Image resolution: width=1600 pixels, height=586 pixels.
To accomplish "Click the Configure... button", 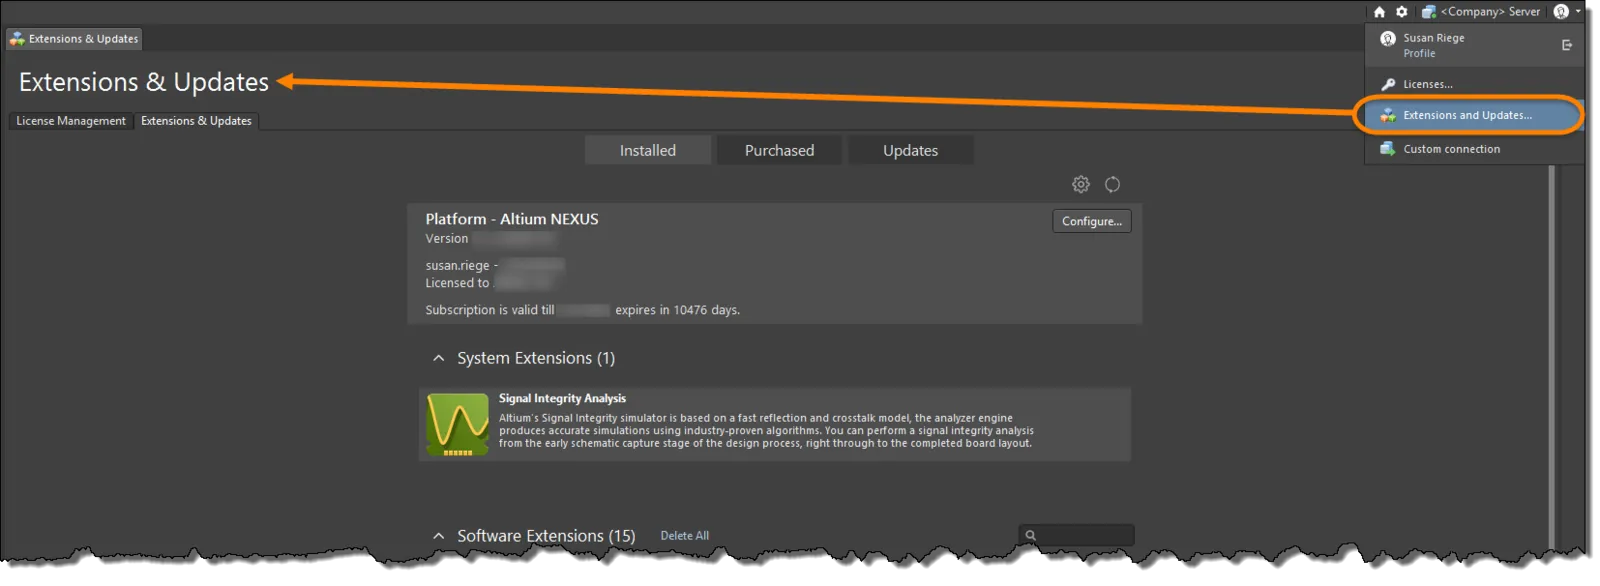I will coord(1092,221).
